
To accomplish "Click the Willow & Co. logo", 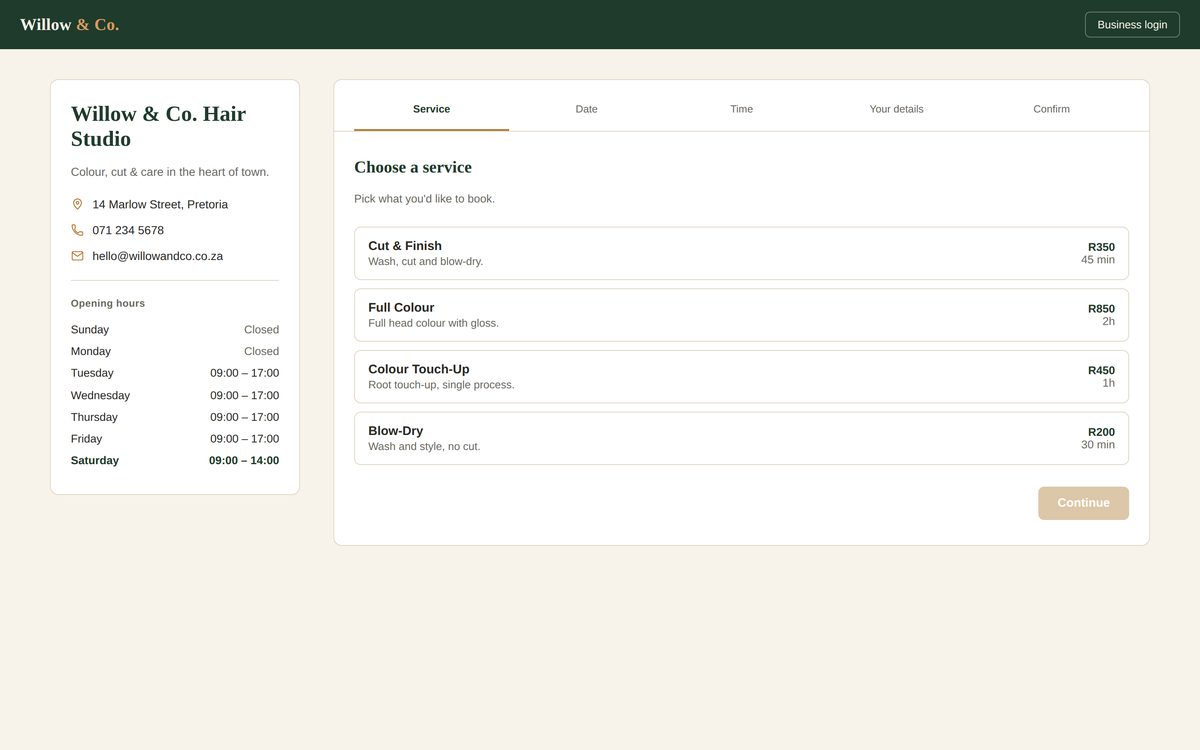I will [69, 25].
